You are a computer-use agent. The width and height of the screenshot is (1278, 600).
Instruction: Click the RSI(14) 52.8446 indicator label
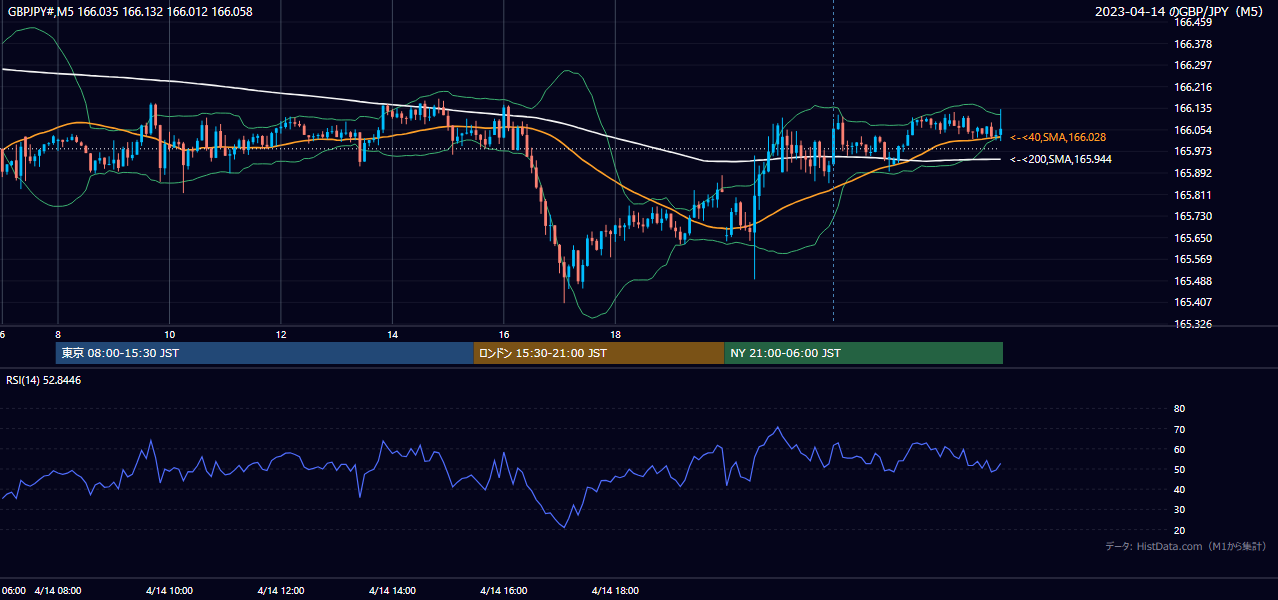point(44,380)
